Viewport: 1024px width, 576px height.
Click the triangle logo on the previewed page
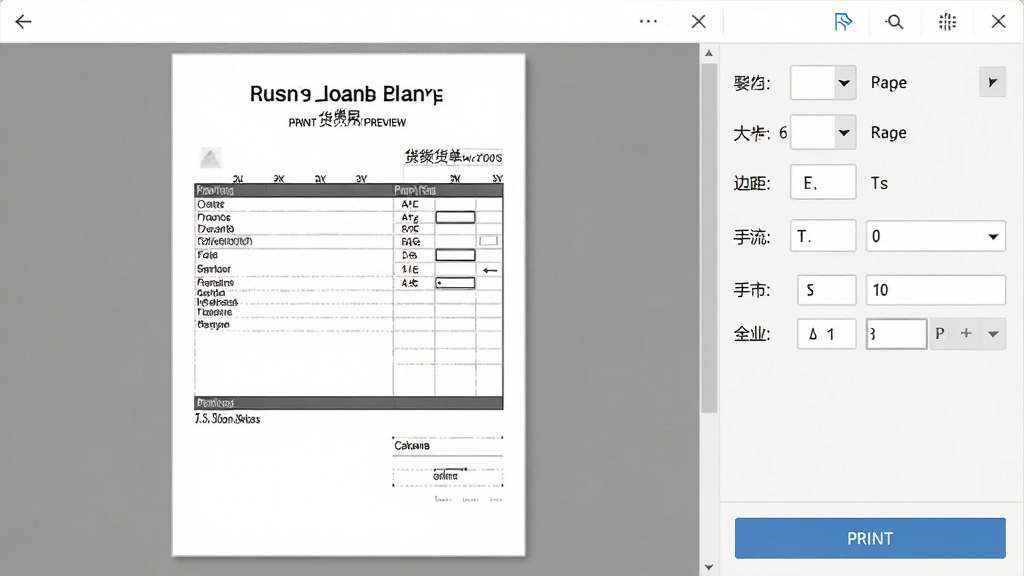210,158
